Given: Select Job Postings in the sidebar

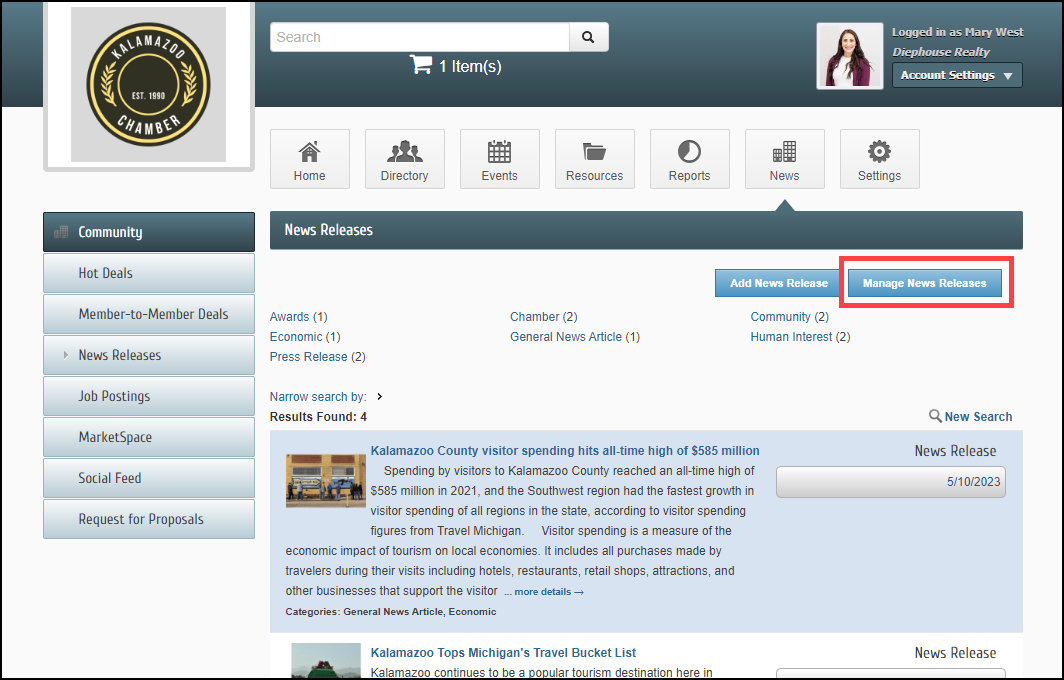Looking at the screenshot, I should coord(148,396).
